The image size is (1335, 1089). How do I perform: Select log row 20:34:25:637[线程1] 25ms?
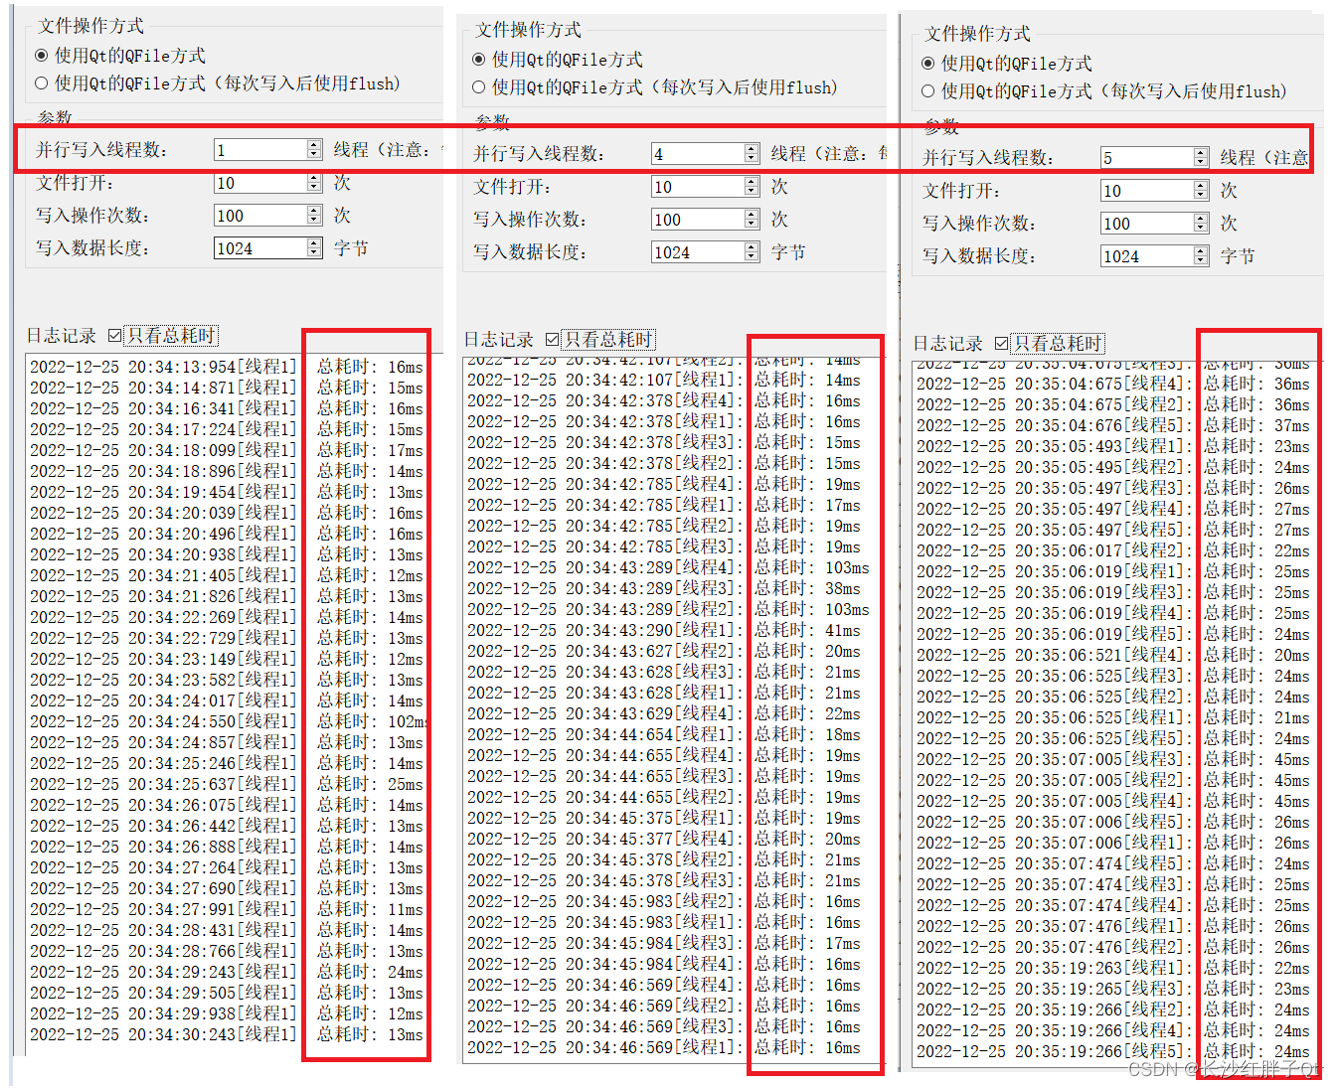[226, 785]
